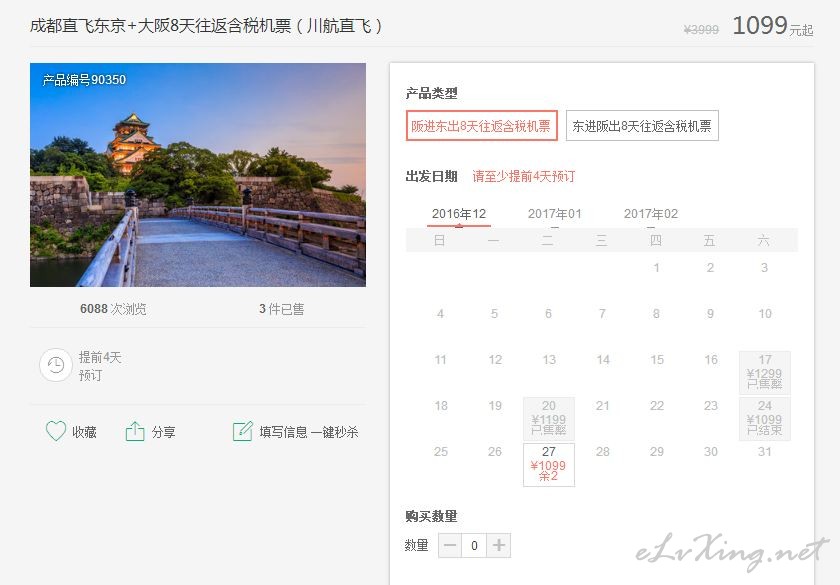The image size is (840, 585).
Task: Click the 收藏 favorite link
Action: (85, 432)
